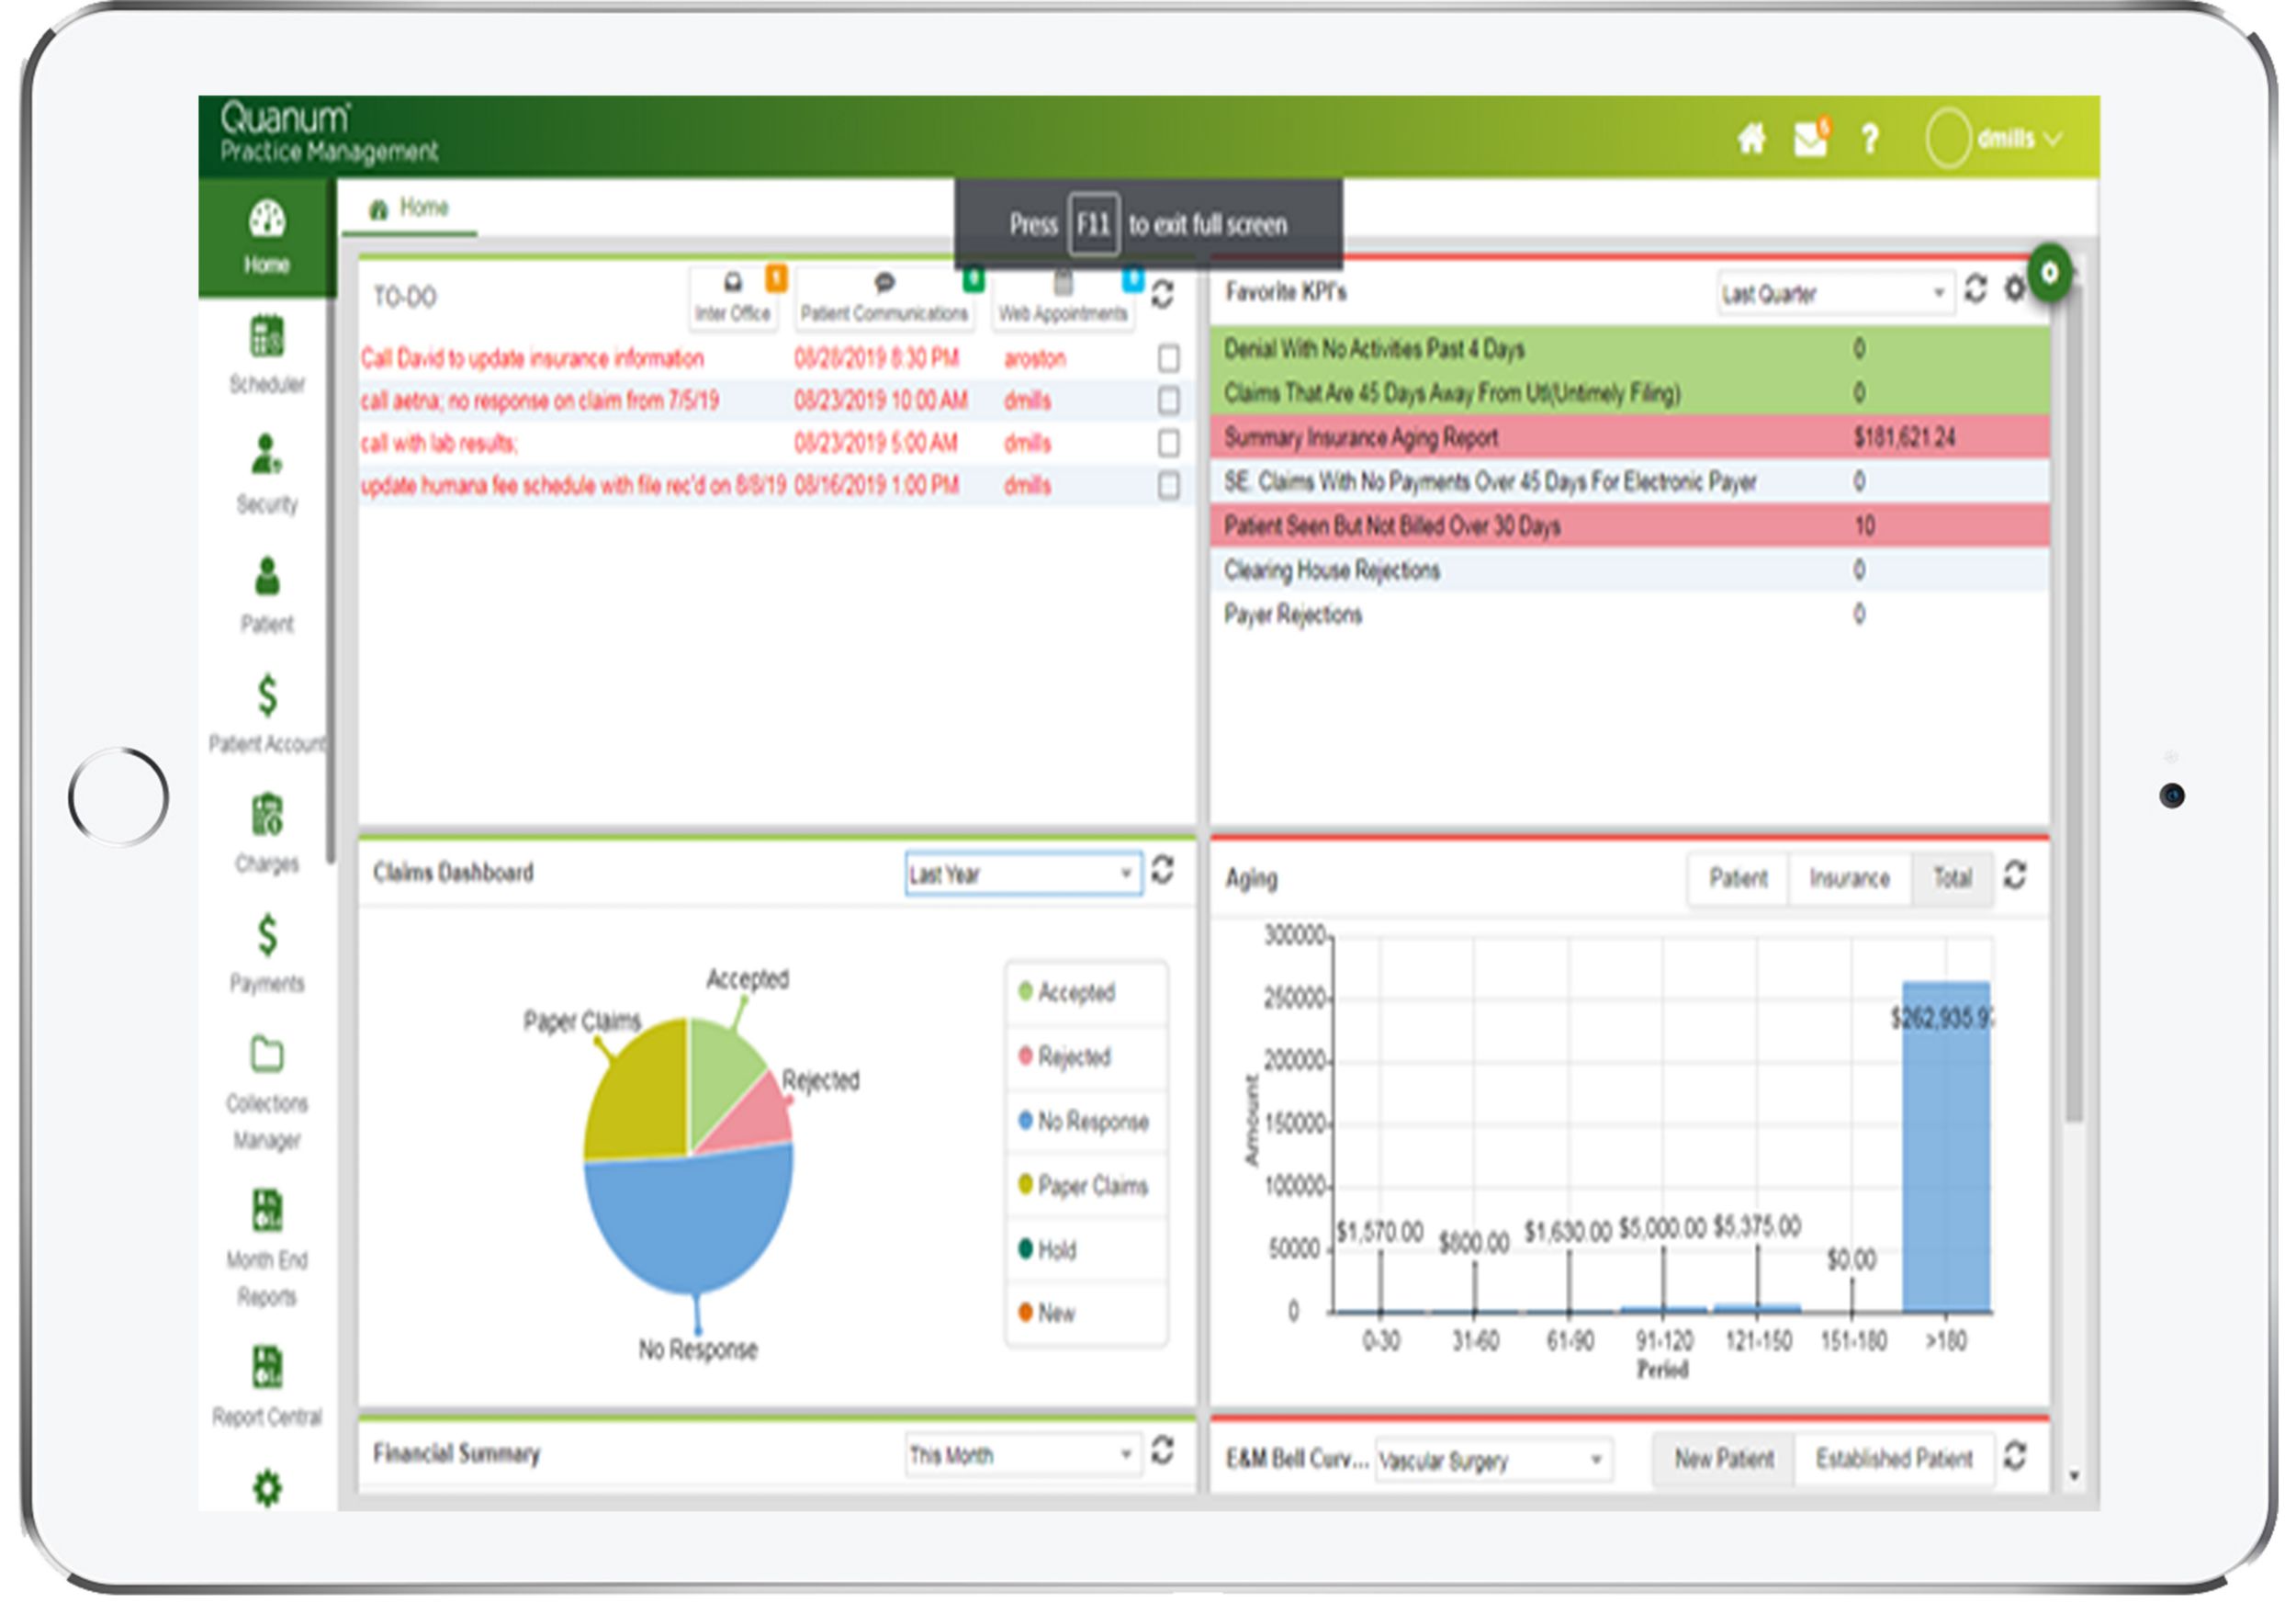This screenshot has height=1614, width=2296.
Task: Open the Last Year claims dropdown
Action: tap(1022, 875)
